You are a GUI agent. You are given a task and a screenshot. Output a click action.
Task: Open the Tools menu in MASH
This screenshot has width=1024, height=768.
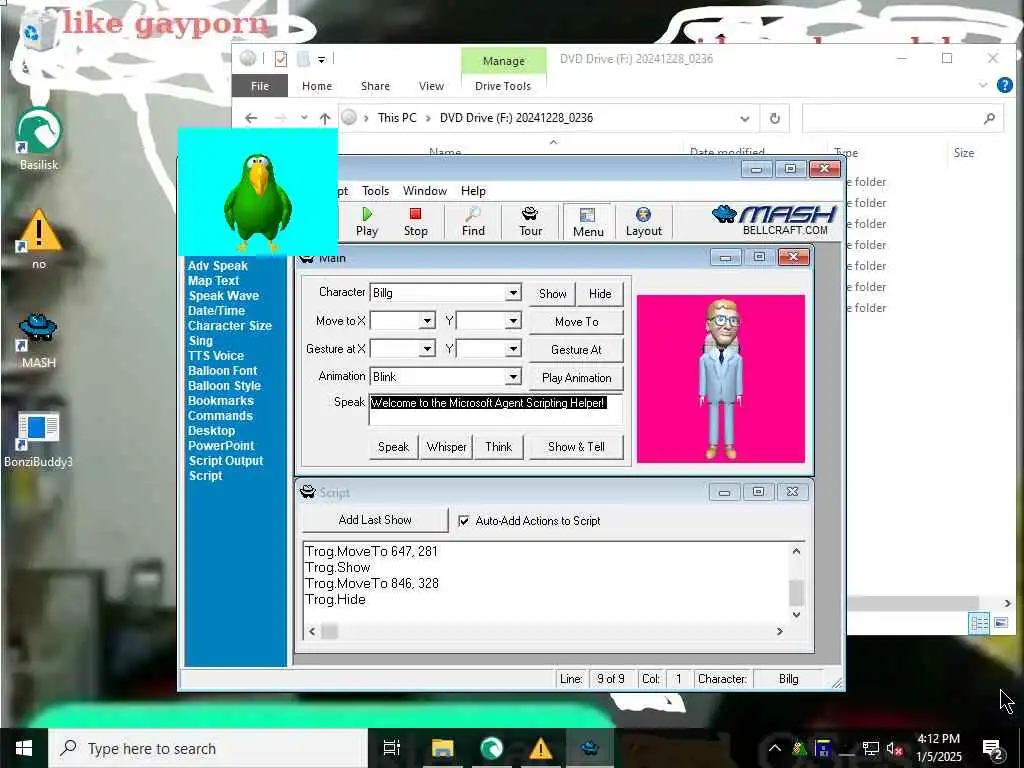click(376, 191)
